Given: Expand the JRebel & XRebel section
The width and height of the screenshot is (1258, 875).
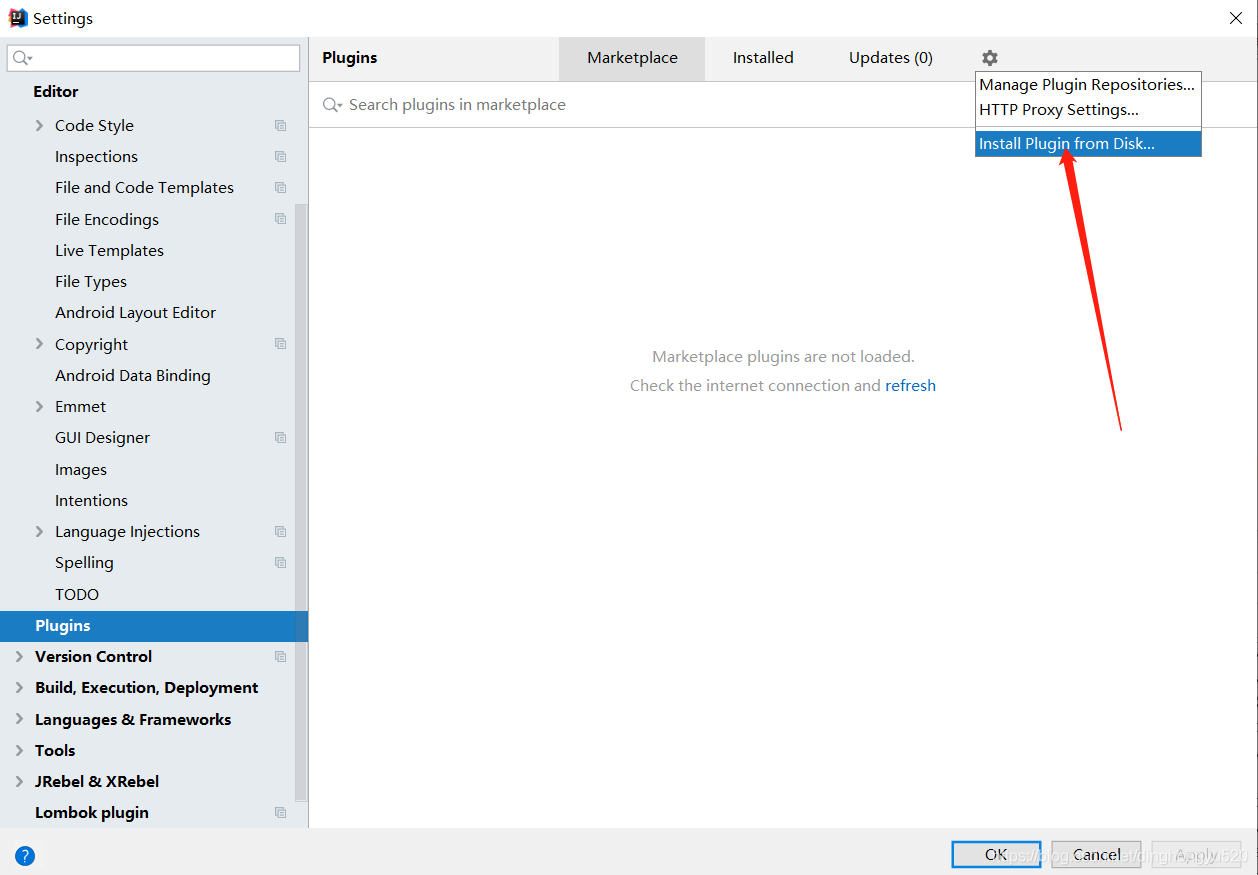Looking at the screenshot, I should click(x=19, y=781).
